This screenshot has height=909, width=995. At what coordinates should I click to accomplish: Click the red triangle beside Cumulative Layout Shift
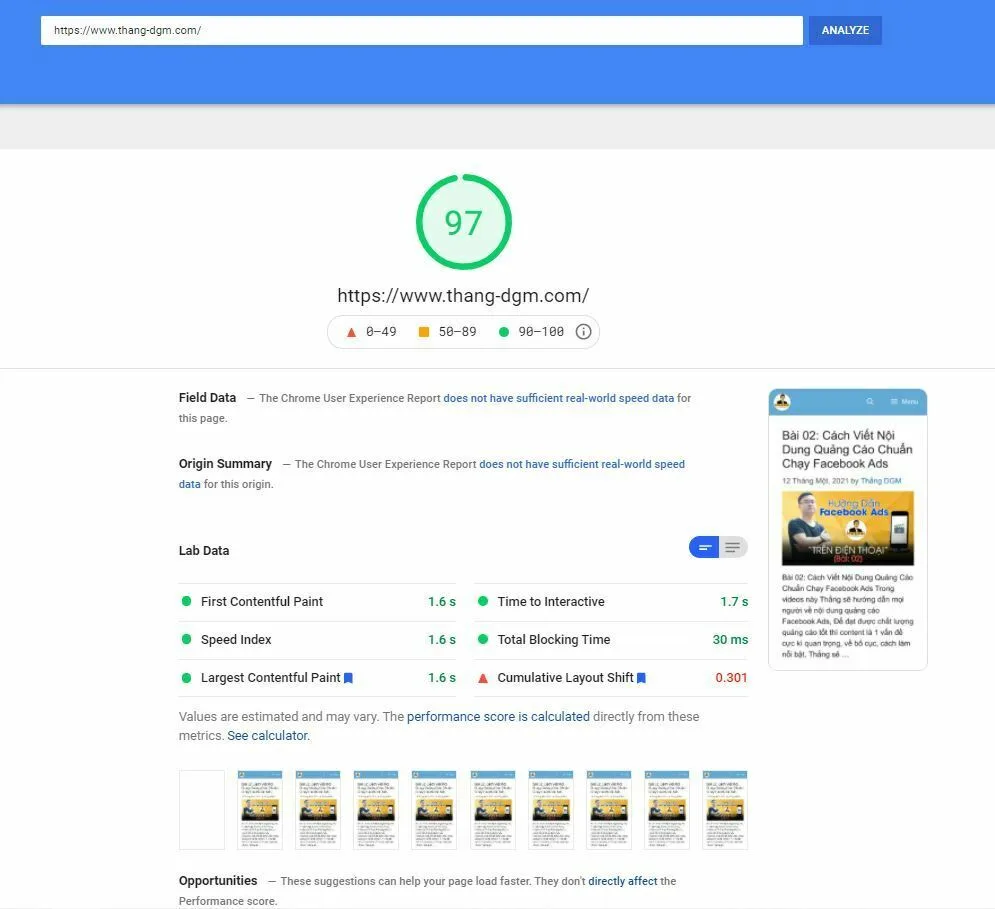coord(483,678)
